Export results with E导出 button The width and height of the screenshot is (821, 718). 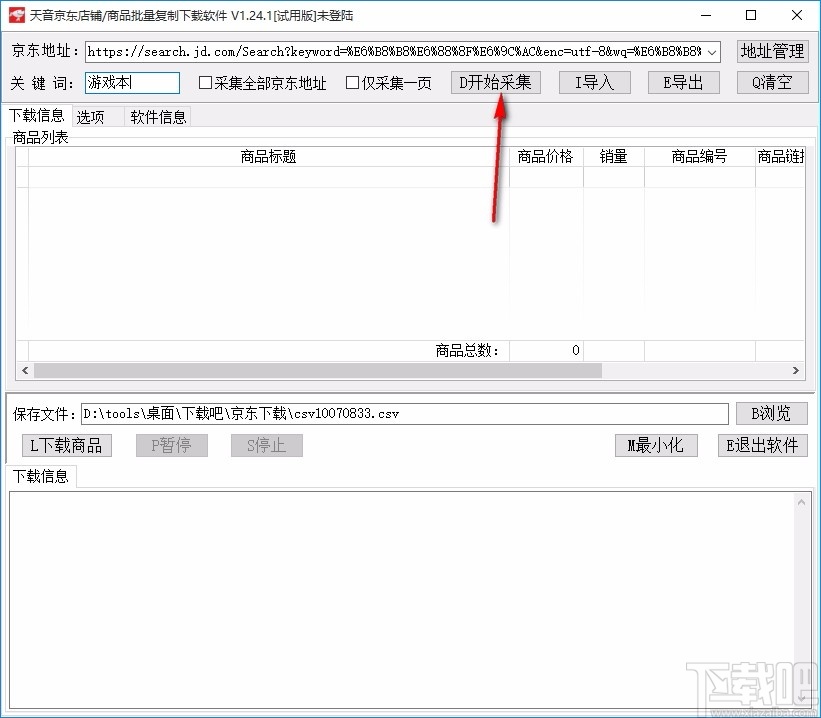pos(683,83)
